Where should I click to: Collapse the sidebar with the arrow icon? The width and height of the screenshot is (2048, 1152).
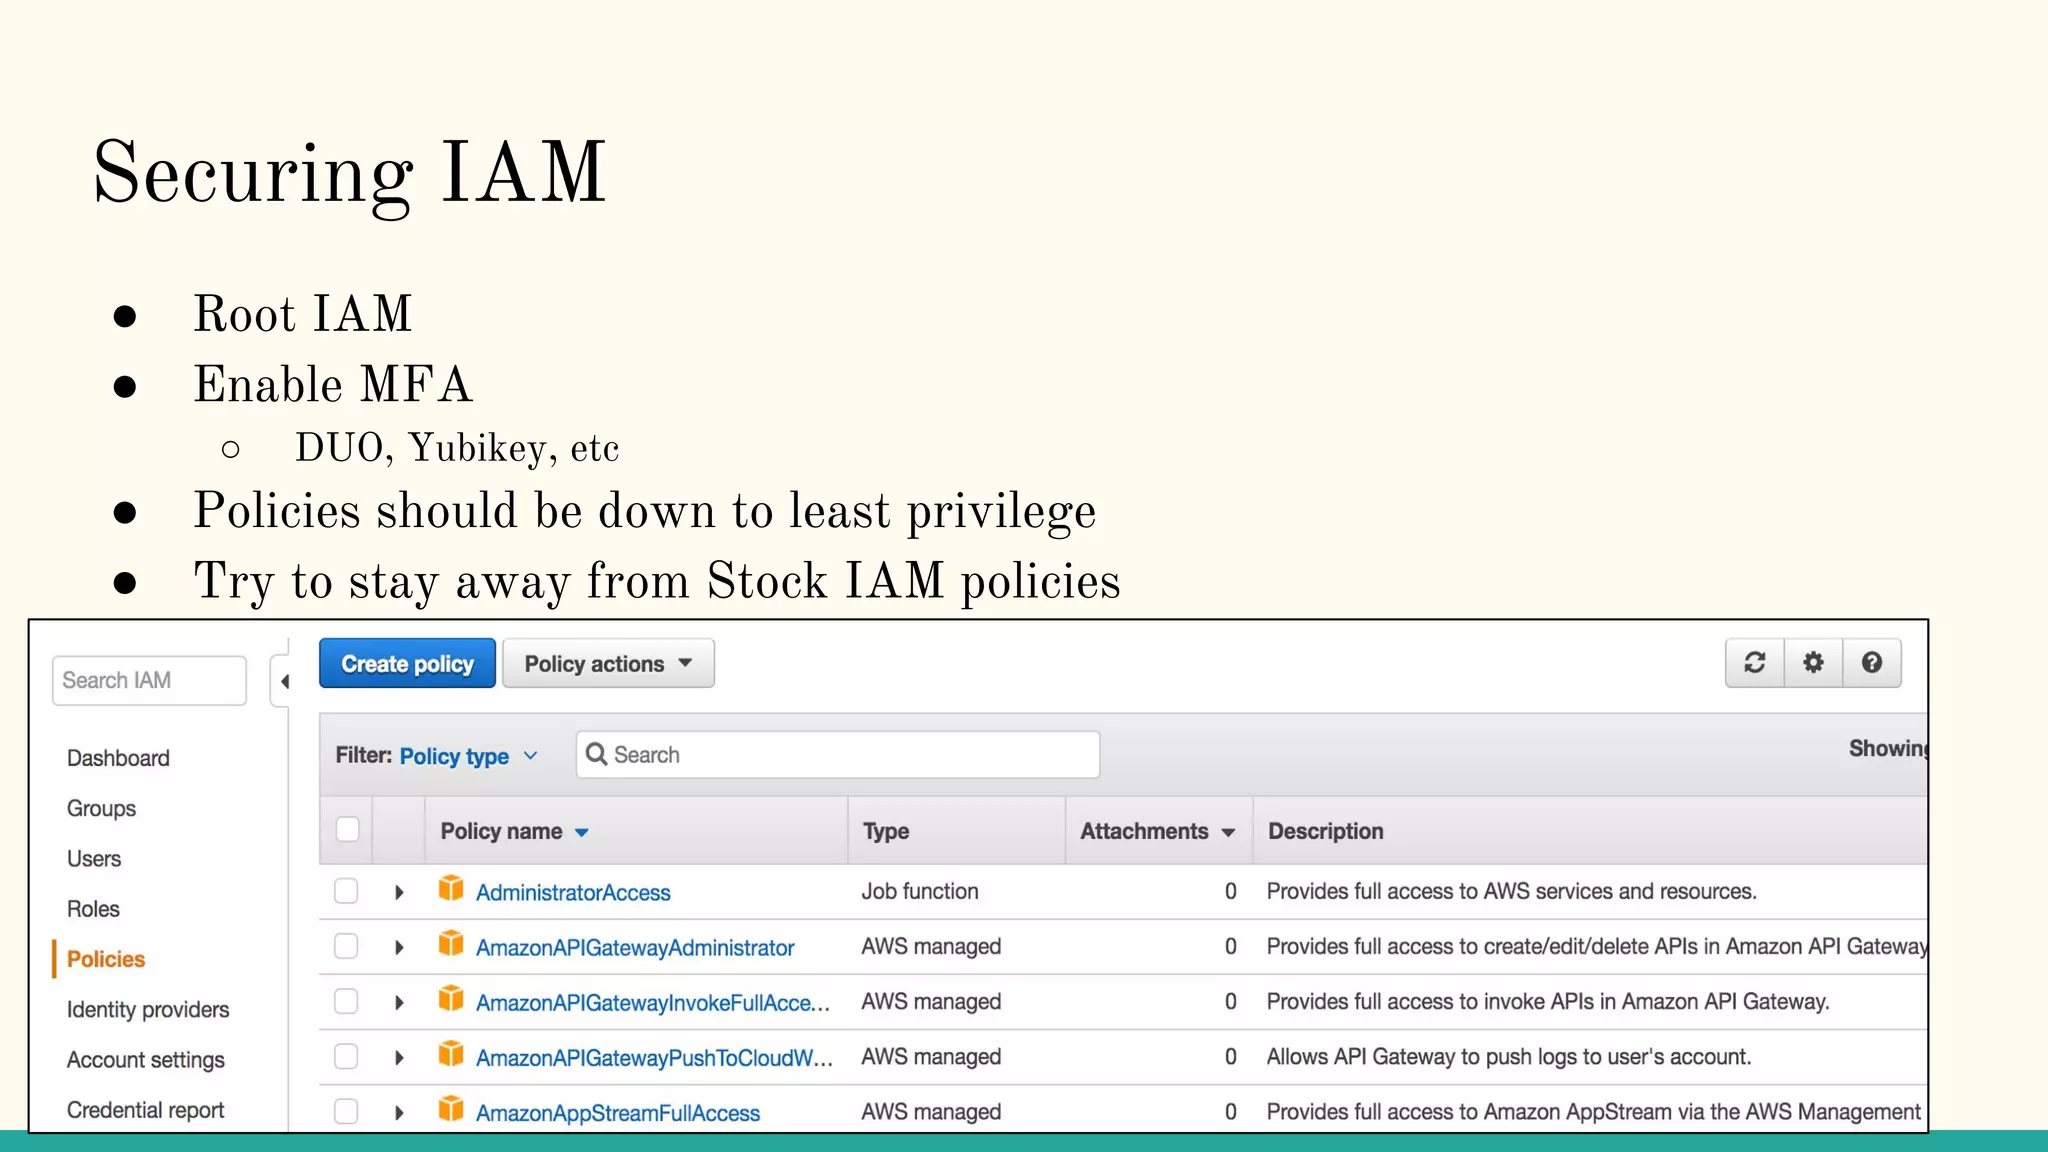(x=285, y=682)
